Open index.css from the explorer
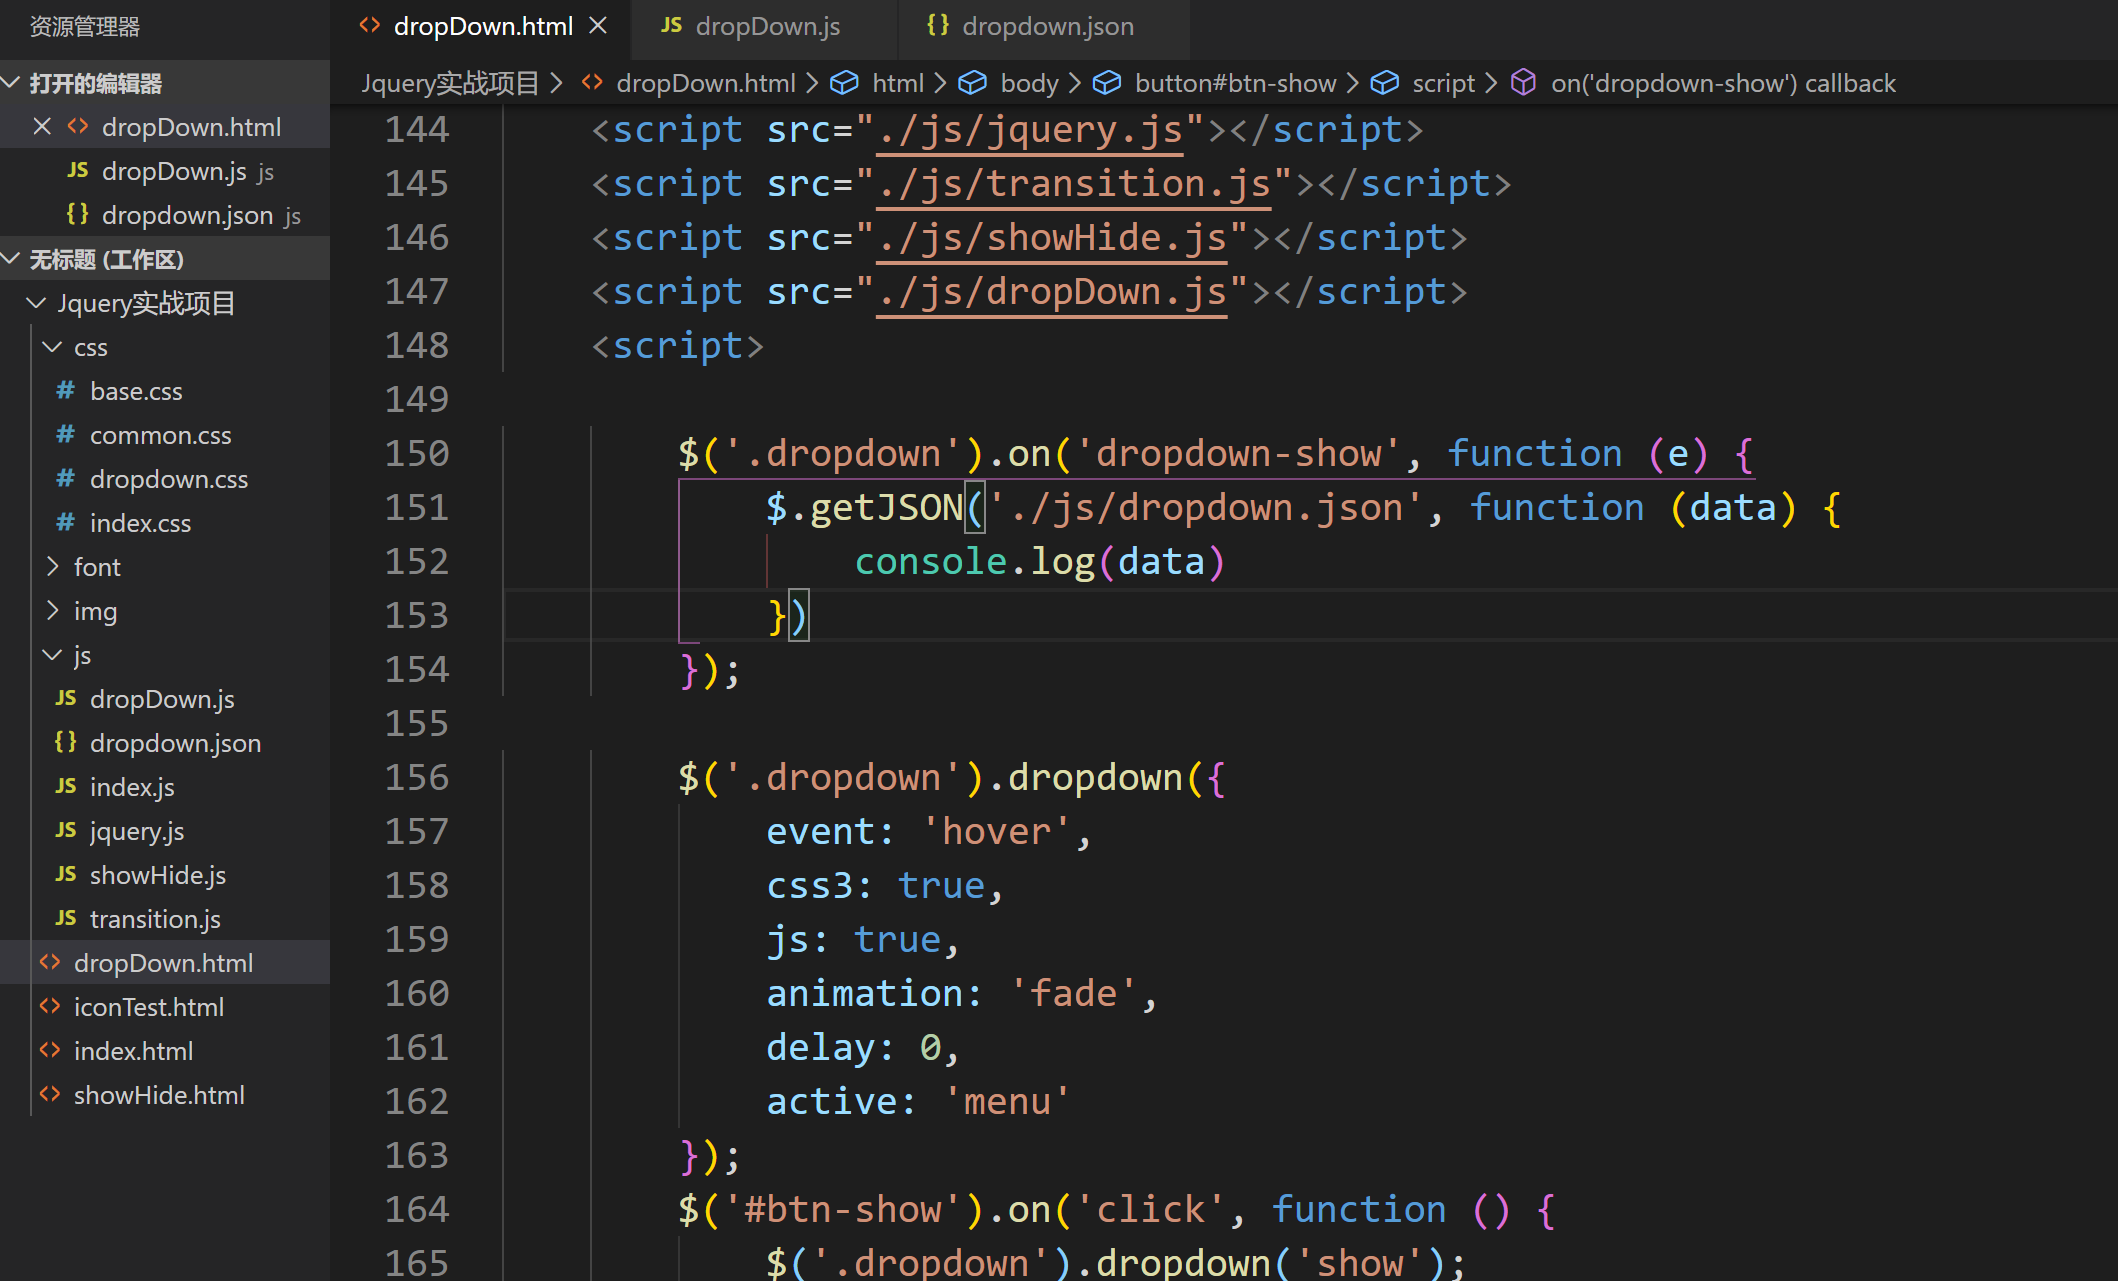This screenshot has width=2118, height=1281. tap(165, 523)
